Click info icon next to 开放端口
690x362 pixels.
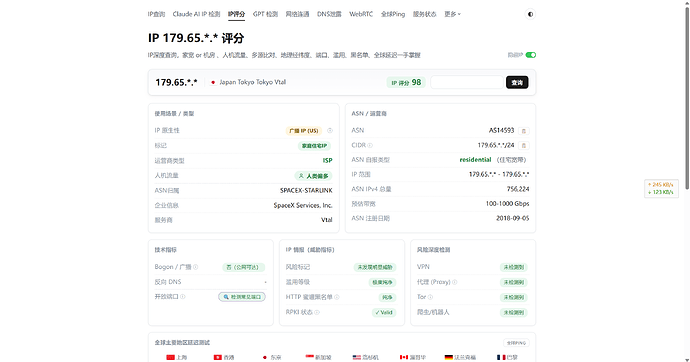pyautogui.click(x=183, y=296)
